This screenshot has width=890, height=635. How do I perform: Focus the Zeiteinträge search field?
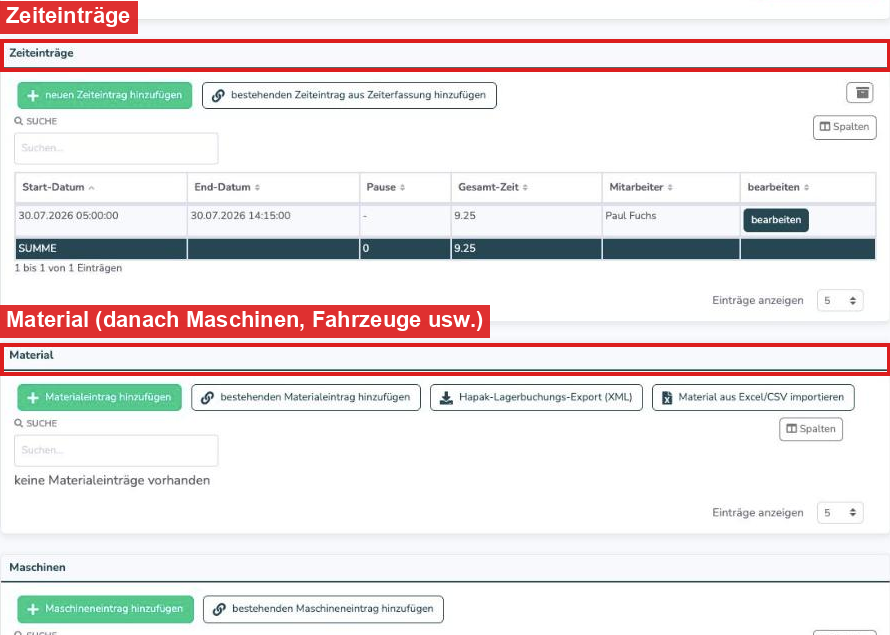[x=116, y=149]
